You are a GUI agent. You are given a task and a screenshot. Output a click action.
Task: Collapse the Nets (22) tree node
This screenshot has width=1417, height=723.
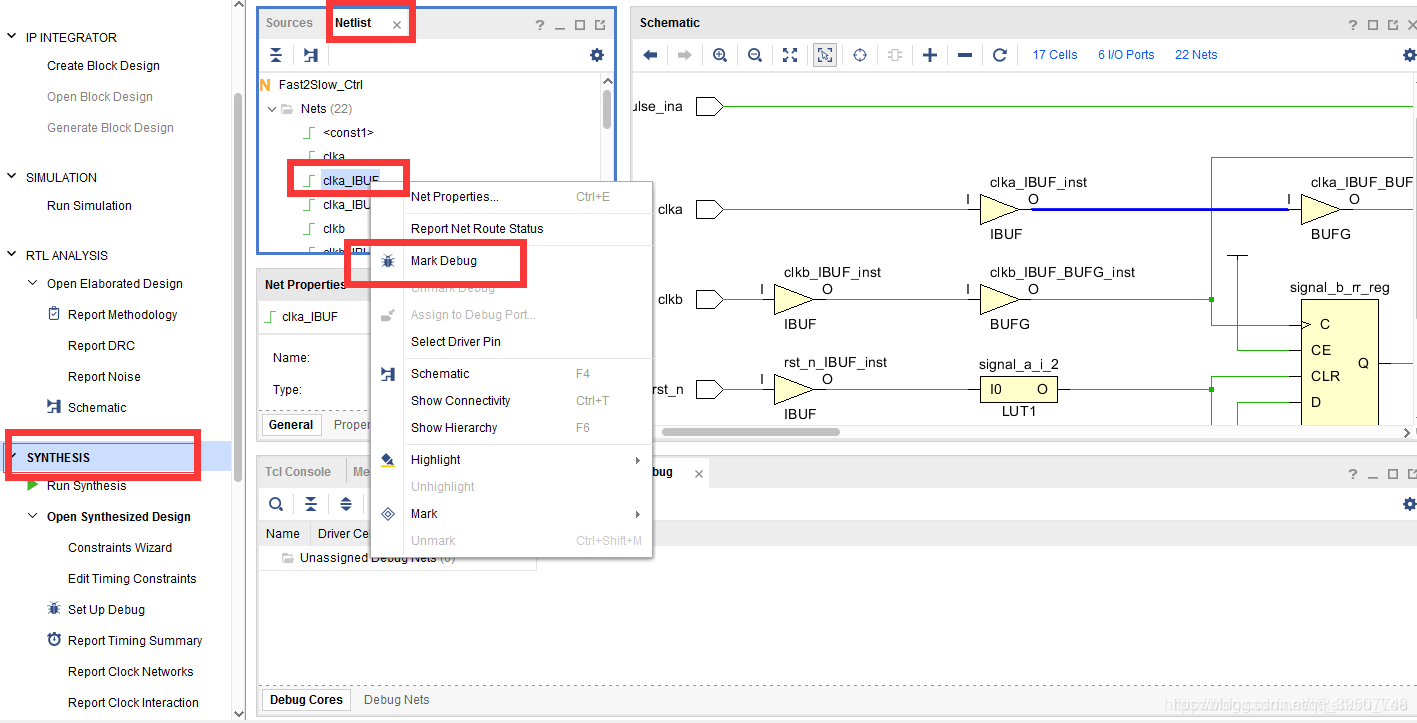(x=272, y=109)
